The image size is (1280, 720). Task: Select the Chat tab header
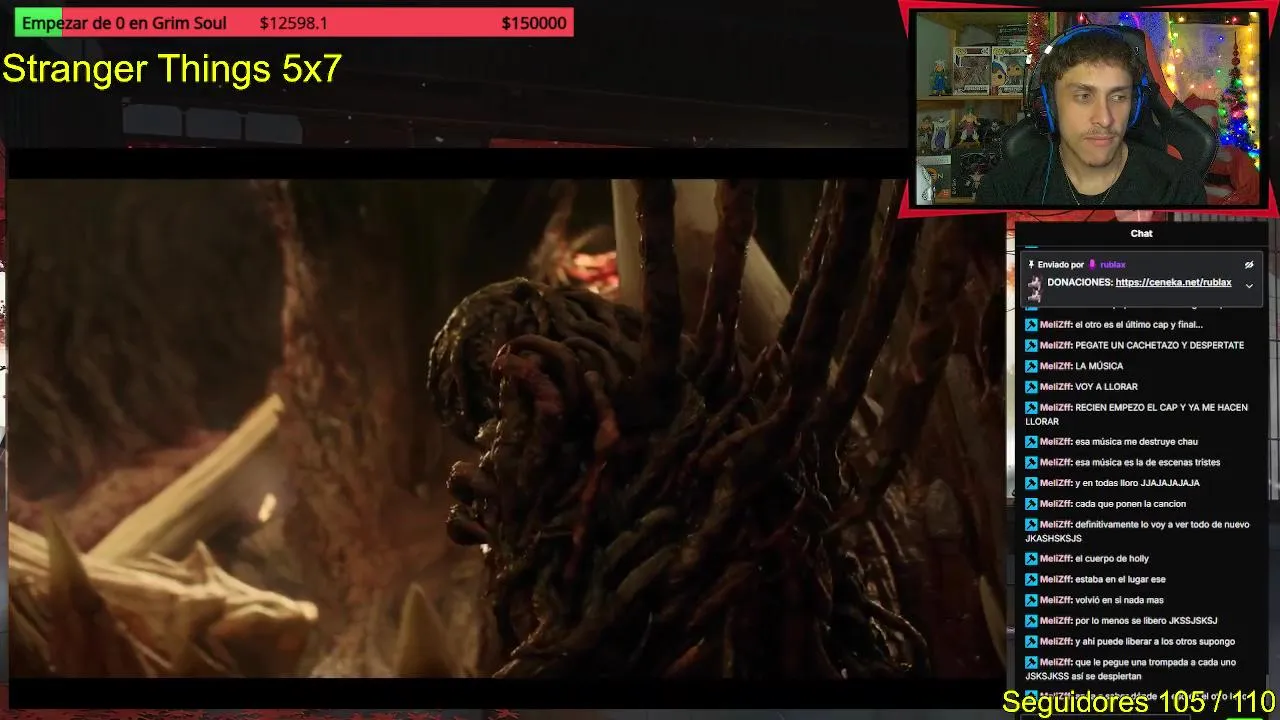click(1141, 233)
